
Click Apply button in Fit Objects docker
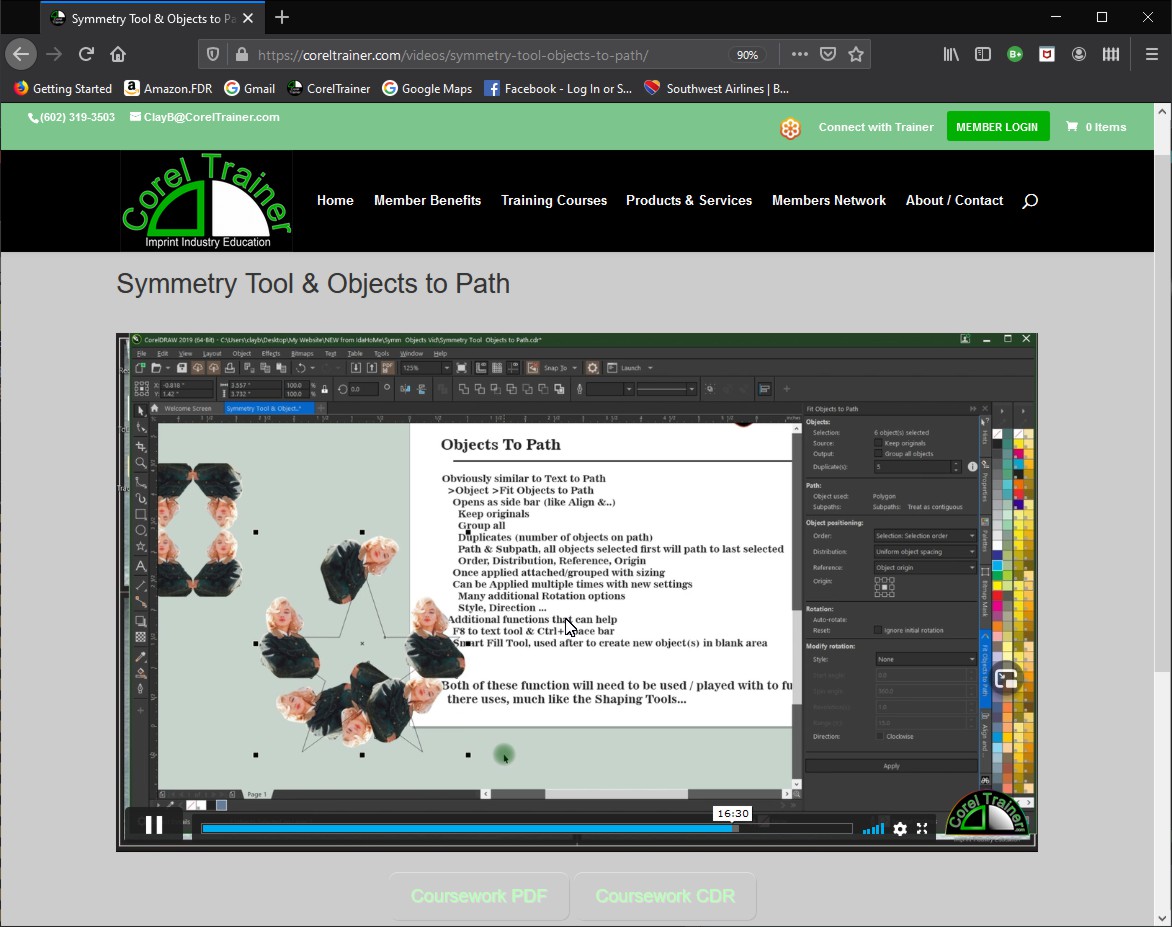891,766
